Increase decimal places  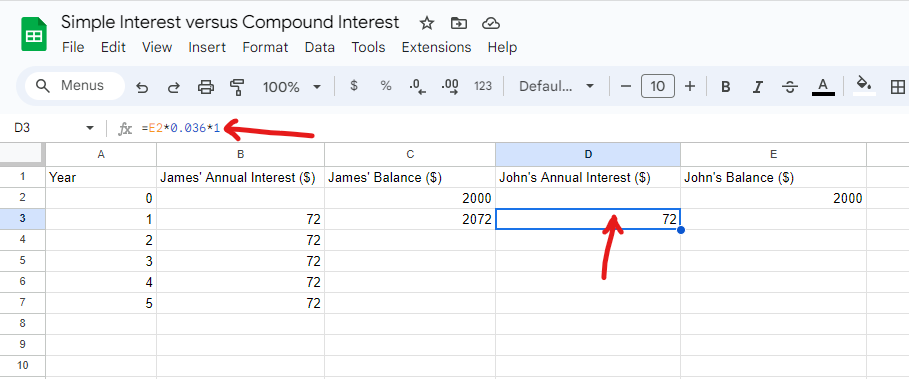(x=450, y=87)
